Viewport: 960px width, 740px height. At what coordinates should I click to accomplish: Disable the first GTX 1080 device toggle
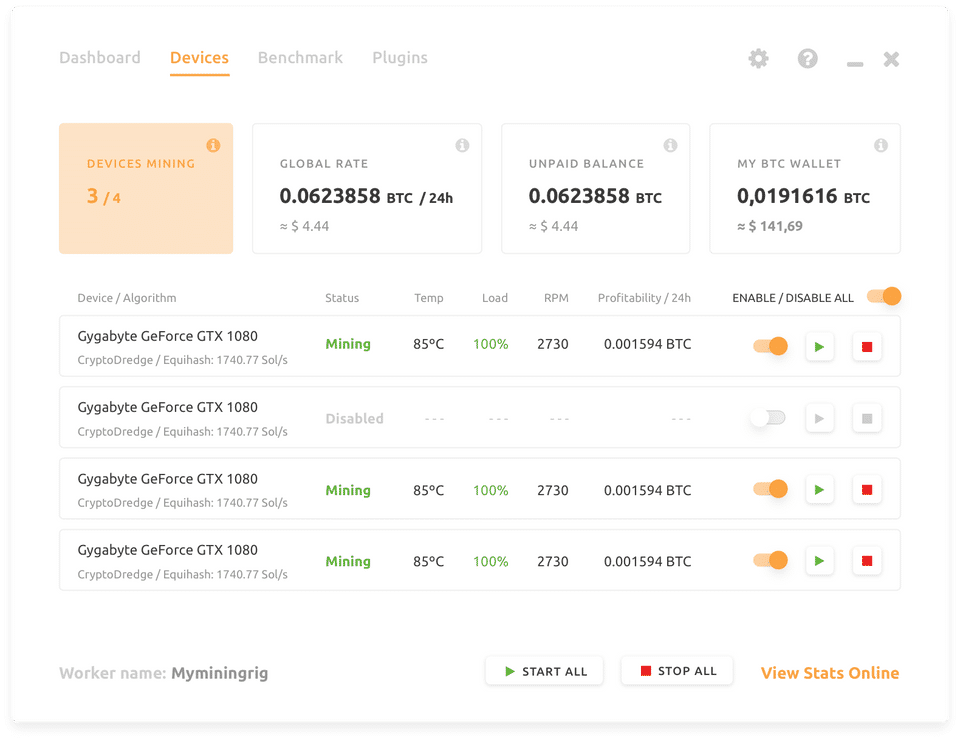point(770,346)
